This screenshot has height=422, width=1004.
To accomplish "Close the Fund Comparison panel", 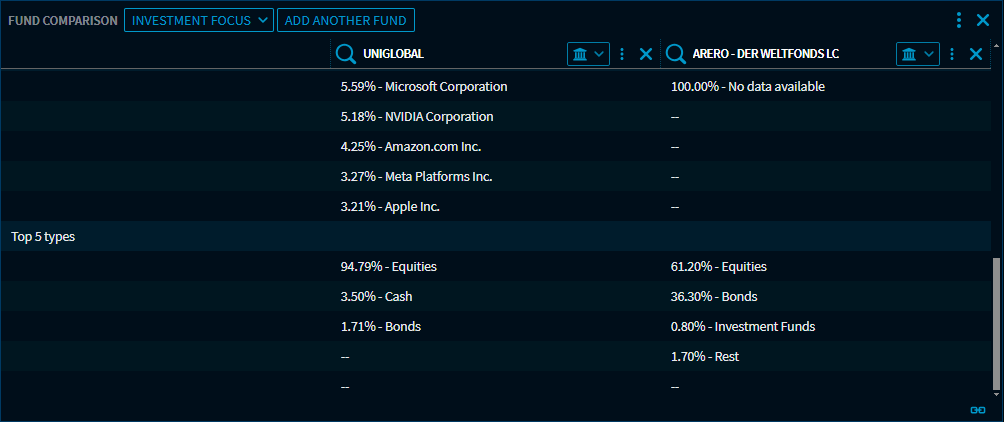I will (x=982, y=20).
